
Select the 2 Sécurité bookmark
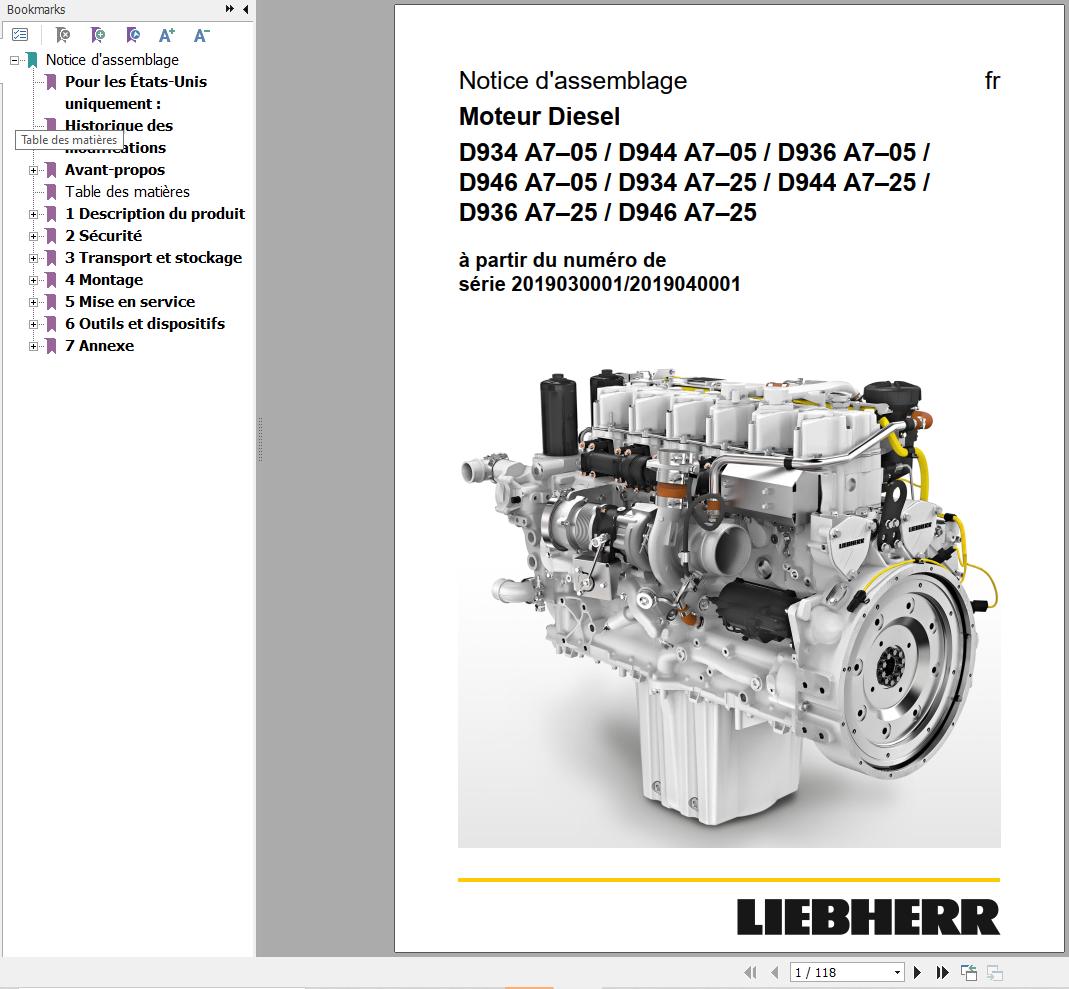point(104,236)
